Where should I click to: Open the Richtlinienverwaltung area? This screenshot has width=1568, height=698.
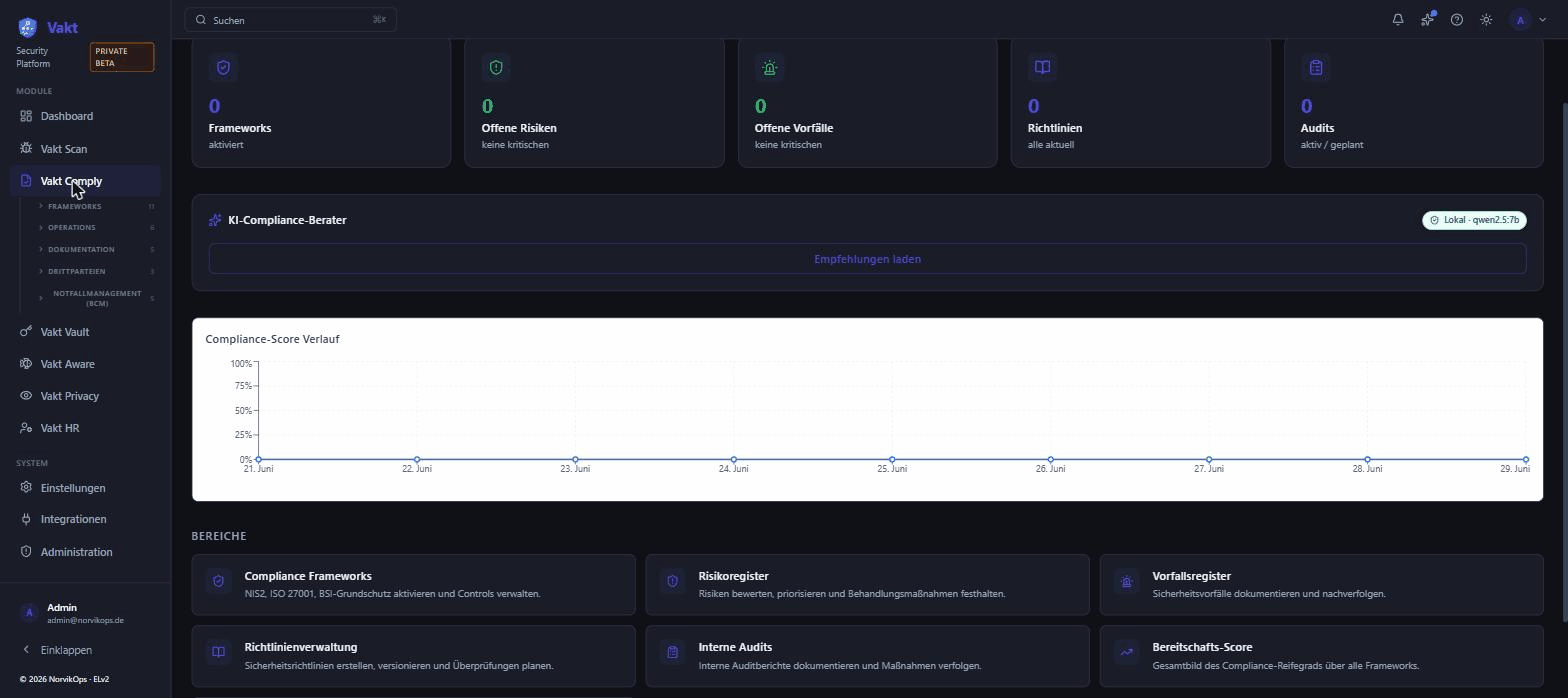[x=413, y=656]
